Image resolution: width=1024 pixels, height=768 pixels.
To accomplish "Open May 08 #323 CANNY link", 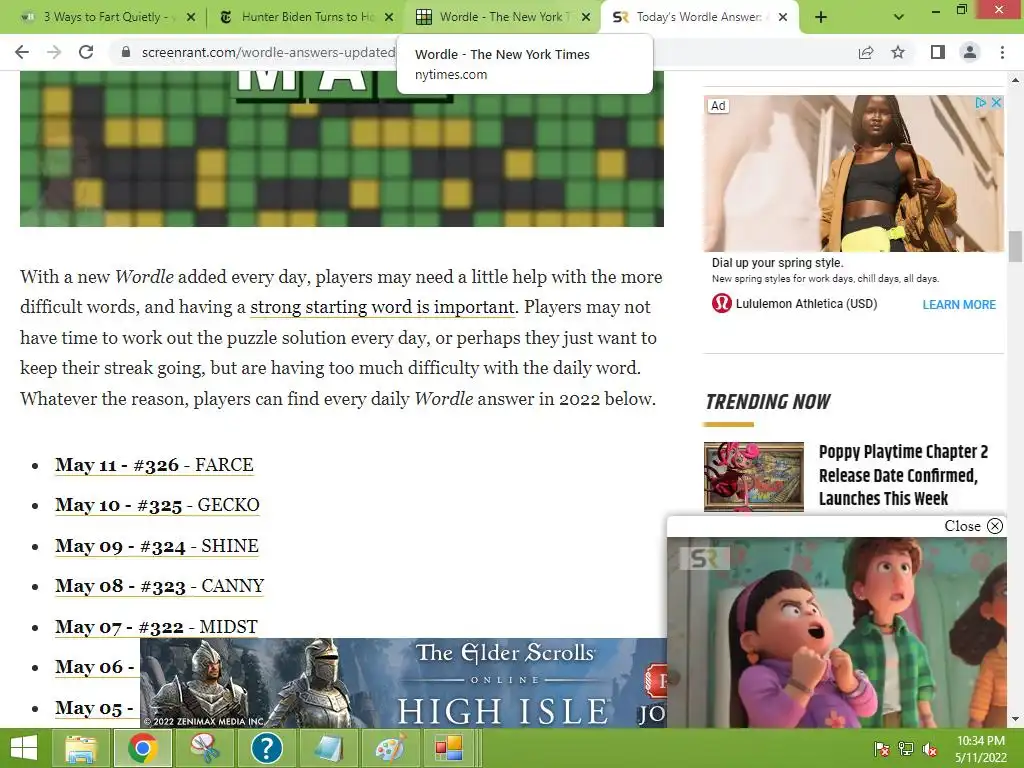I will point(159,586).
